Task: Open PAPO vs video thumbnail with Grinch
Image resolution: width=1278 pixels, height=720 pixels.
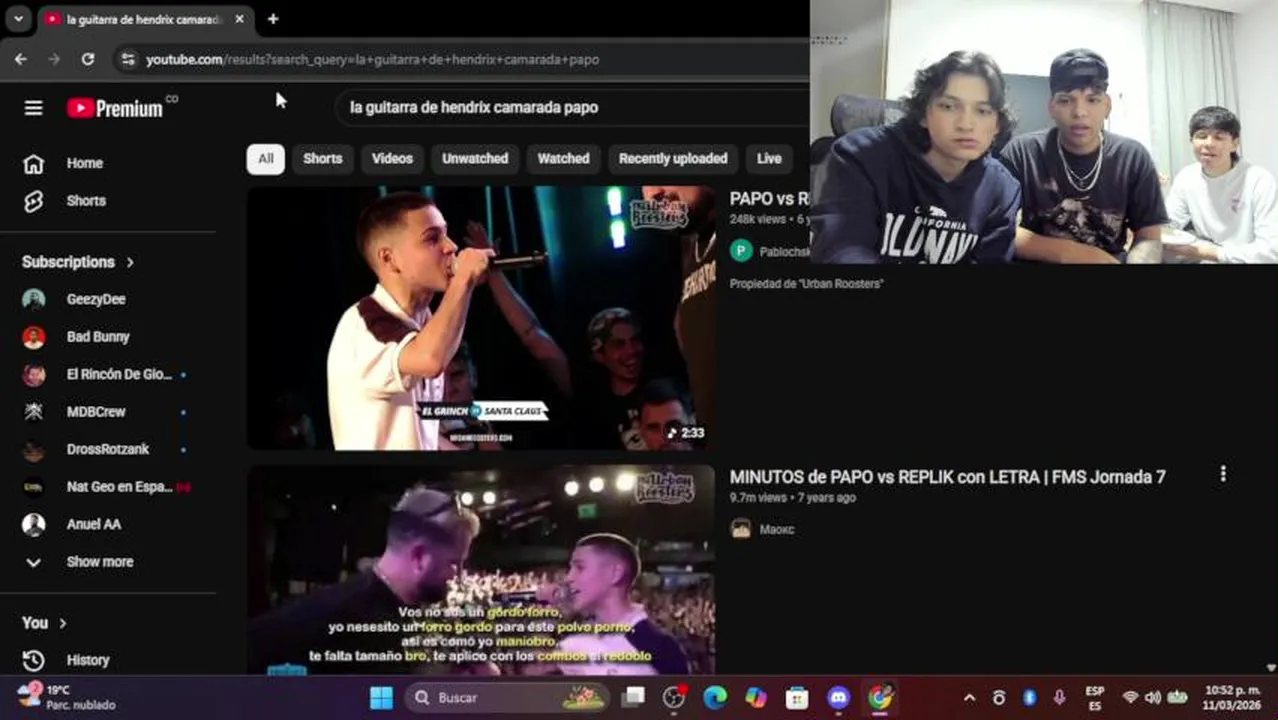Action: 481,318
